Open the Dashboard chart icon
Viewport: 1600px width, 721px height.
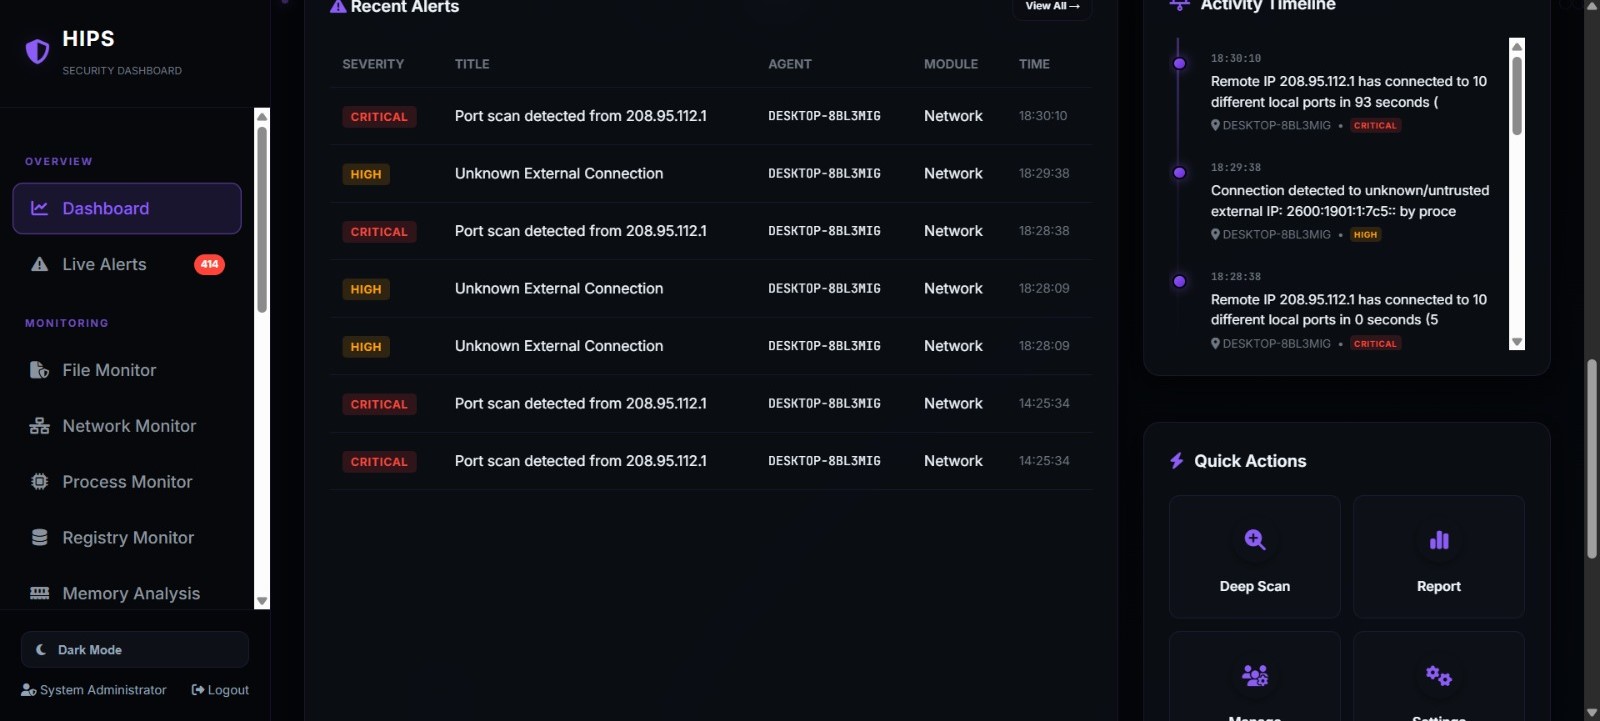tap(40, 208)
